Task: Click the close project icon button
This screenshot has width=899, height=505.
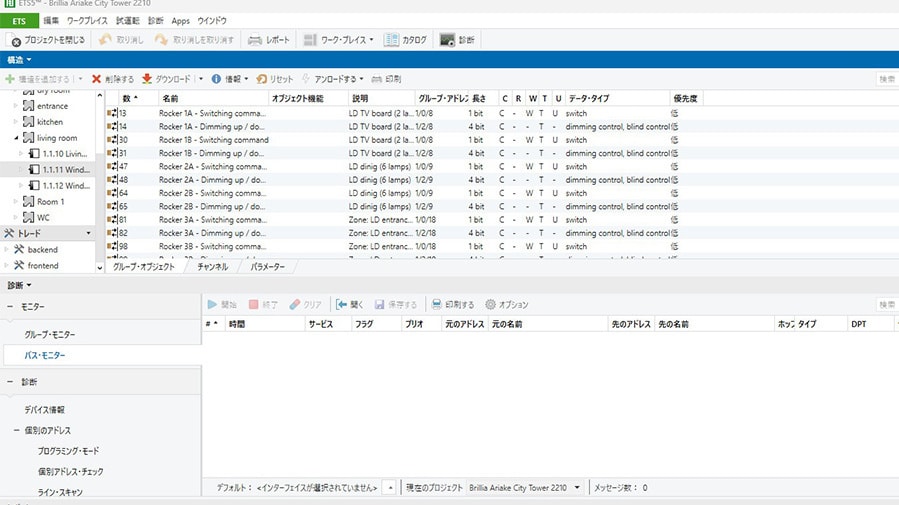Action: [x=15, y=41]
